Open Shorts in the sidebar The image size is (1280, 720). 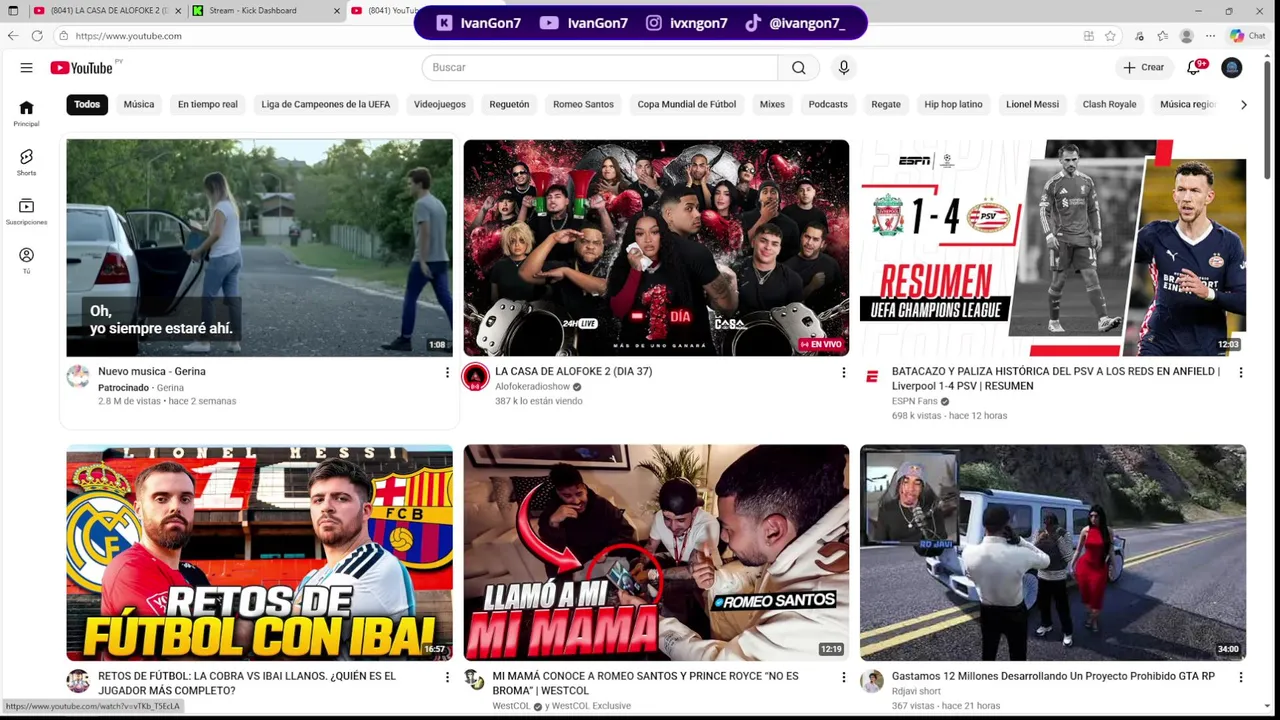tap(26, 163)
